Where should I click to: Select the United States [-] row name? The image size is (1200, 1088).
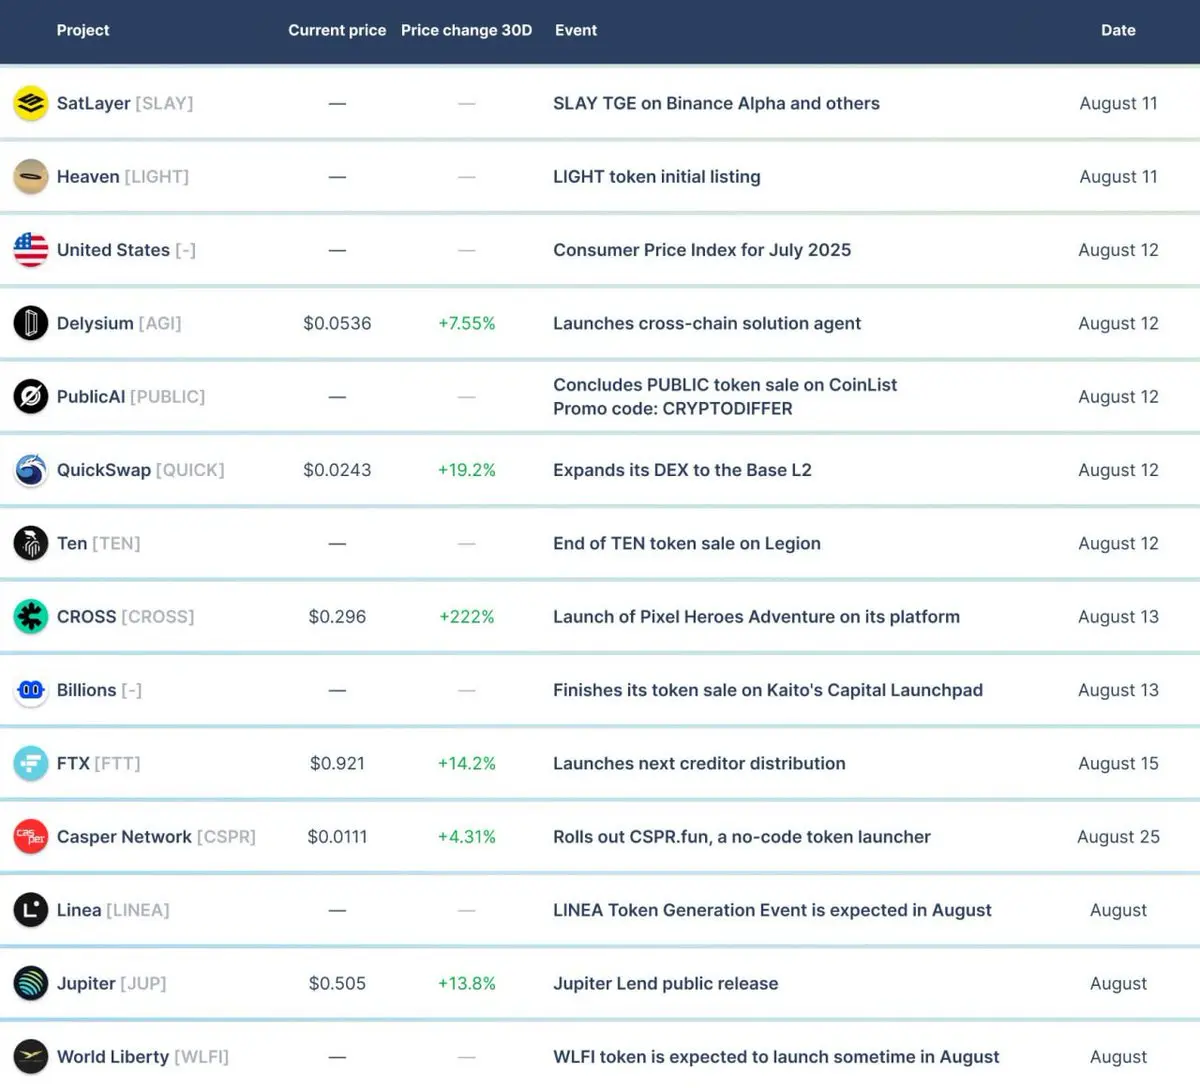126,250
